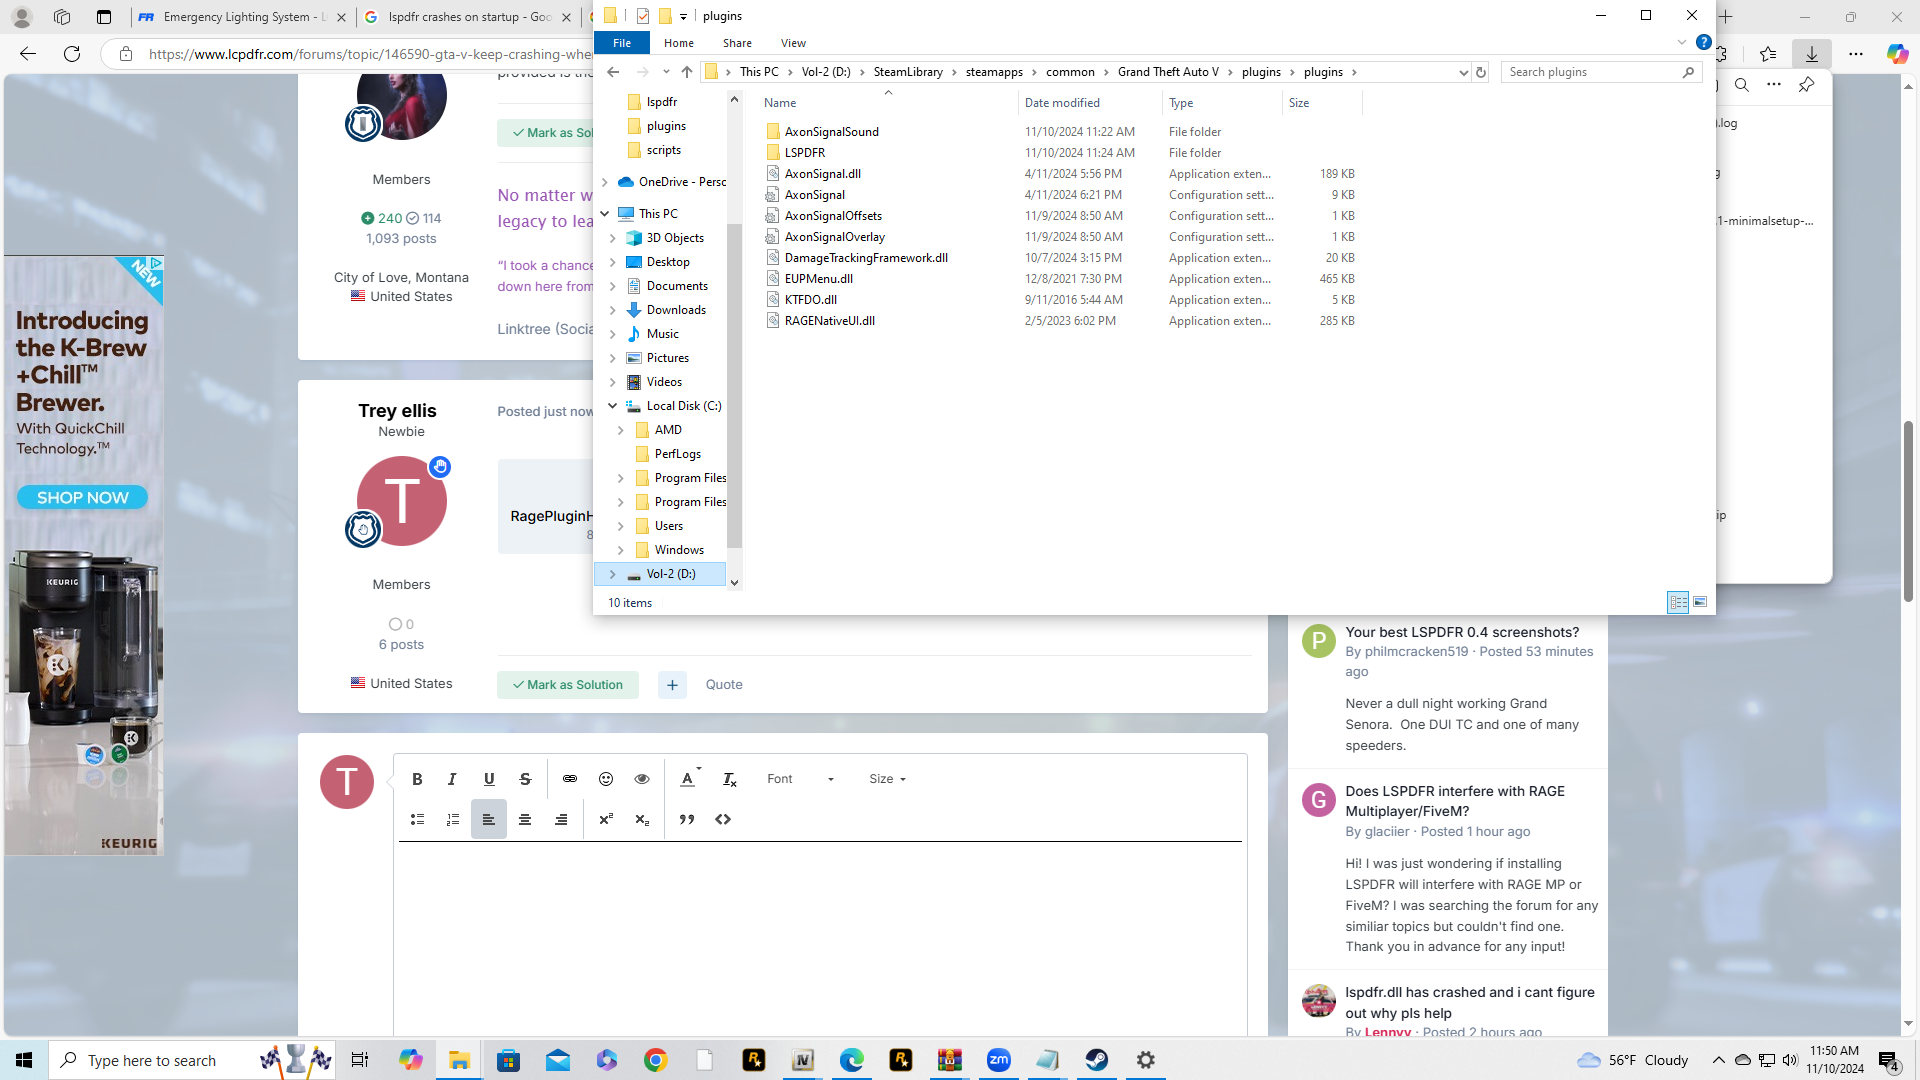Image resolution: width=1920 pixels, height=1080 pixels.
Task: Open the File menu in Explorer
Action: click(x=621, y=43)
